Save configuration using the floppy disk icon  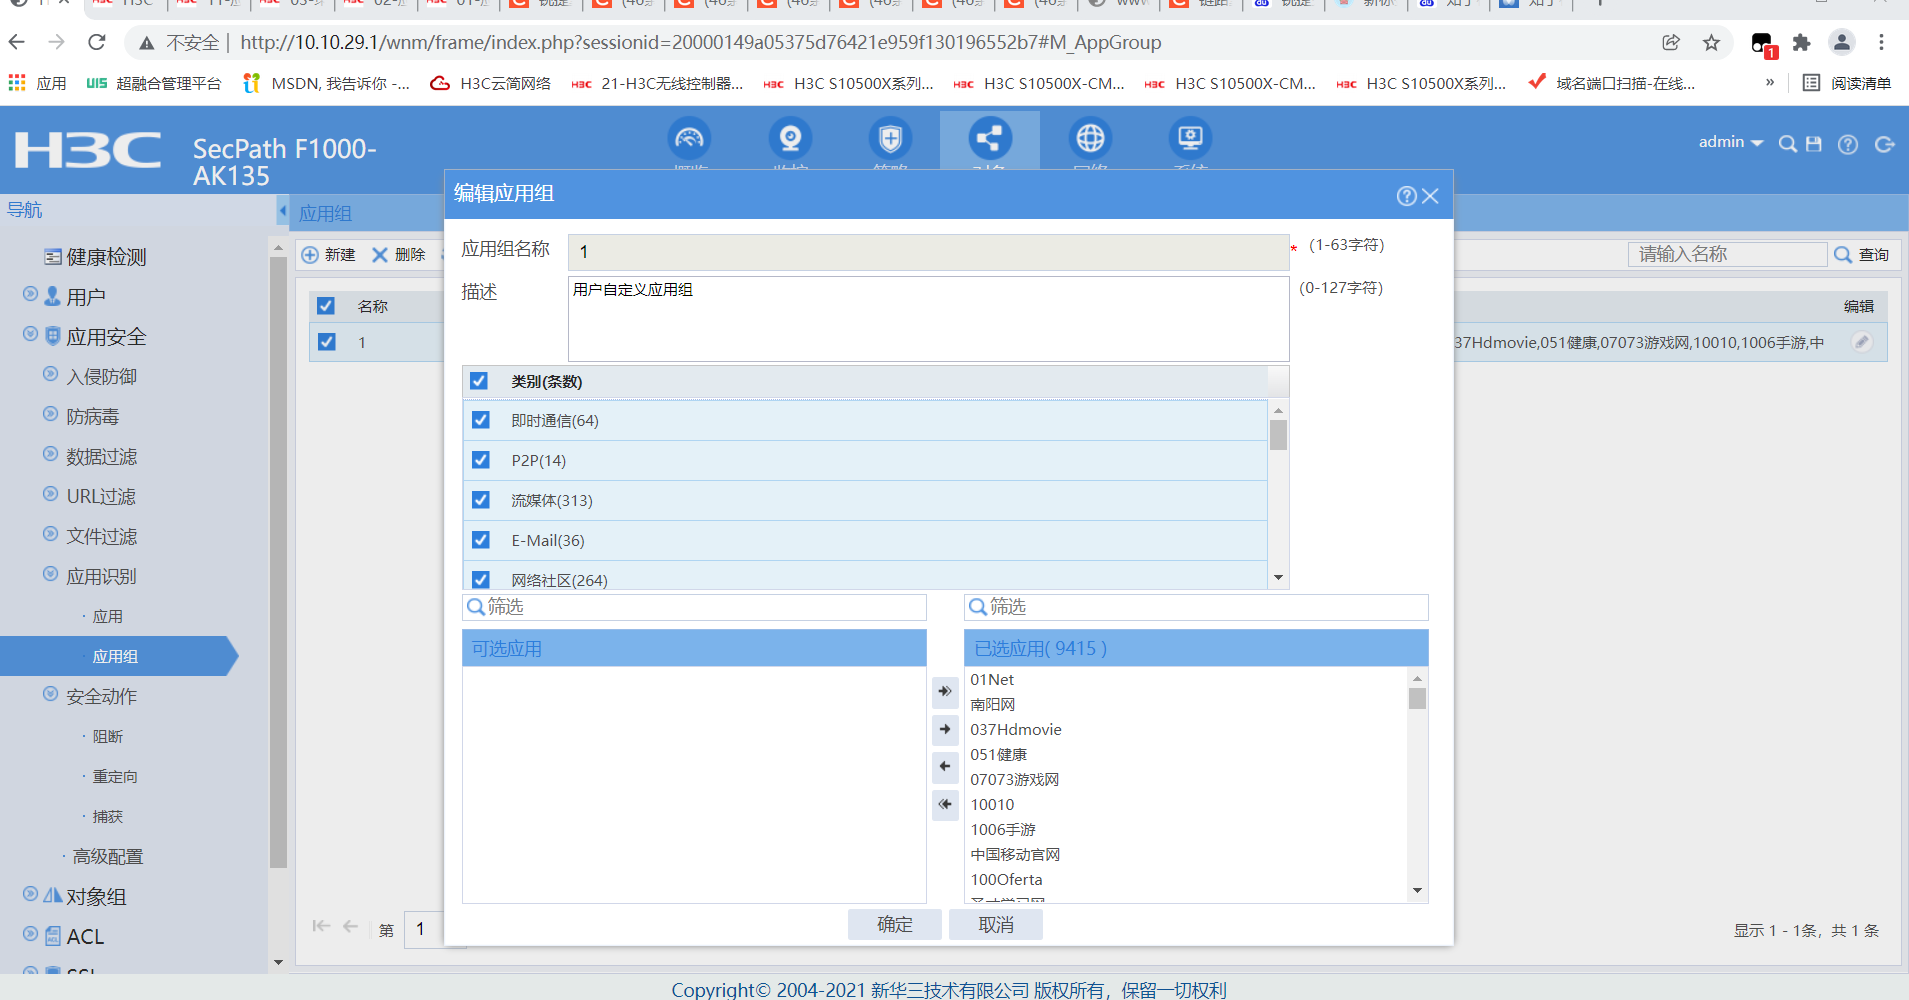pos(1814,144)
